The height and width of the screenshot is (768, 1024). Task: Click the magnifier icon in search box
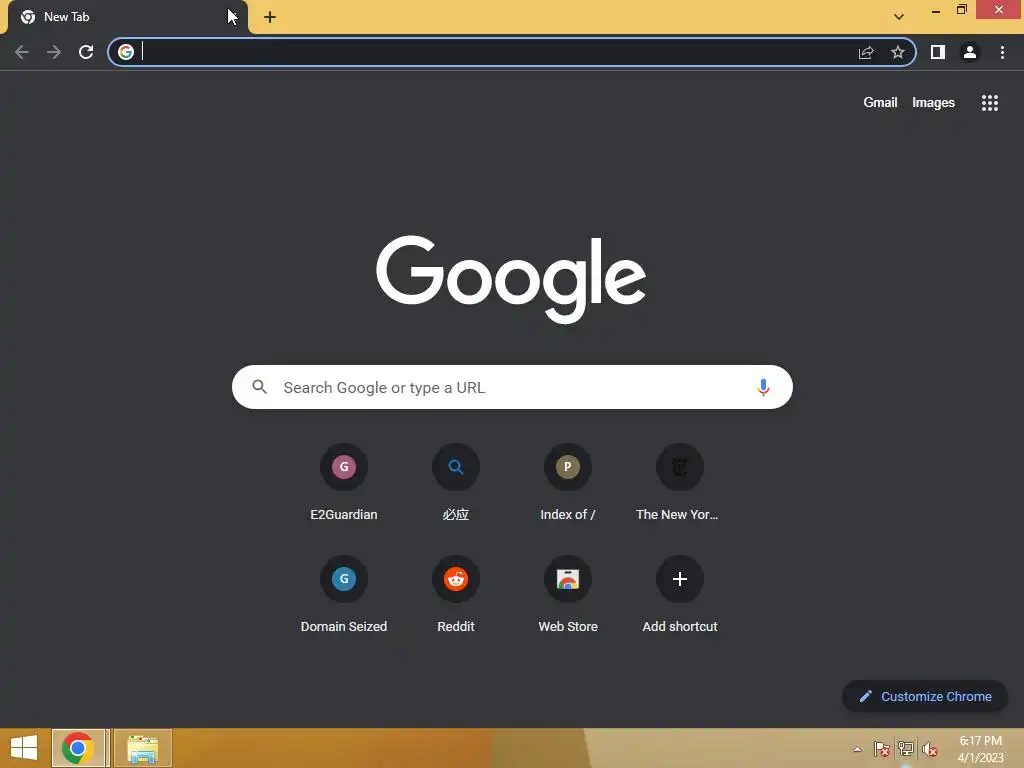pos(259,387)
